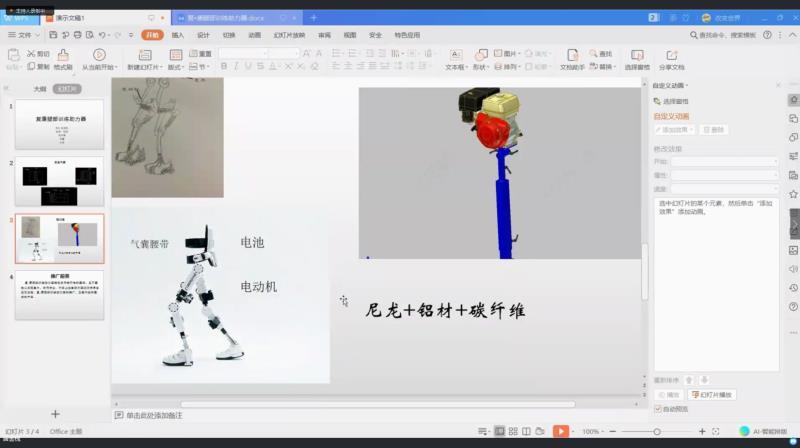
Task: Click the plus add slide icon below thumbnails
Action: tap(56, 414)
